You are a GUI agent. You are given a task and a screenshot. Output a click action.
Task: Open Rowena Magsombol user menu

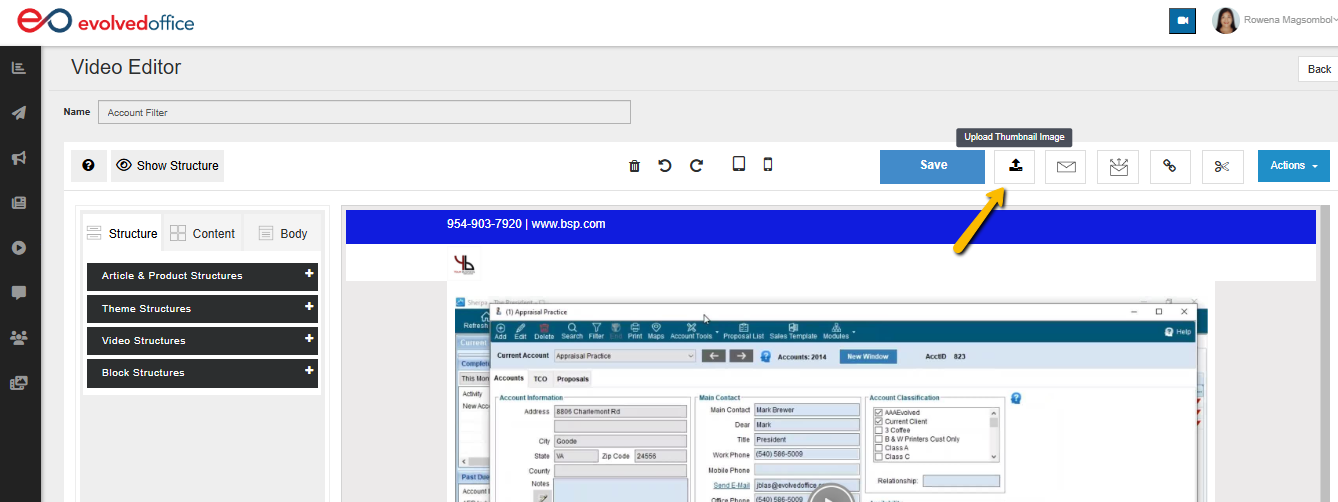[1274, 20]
